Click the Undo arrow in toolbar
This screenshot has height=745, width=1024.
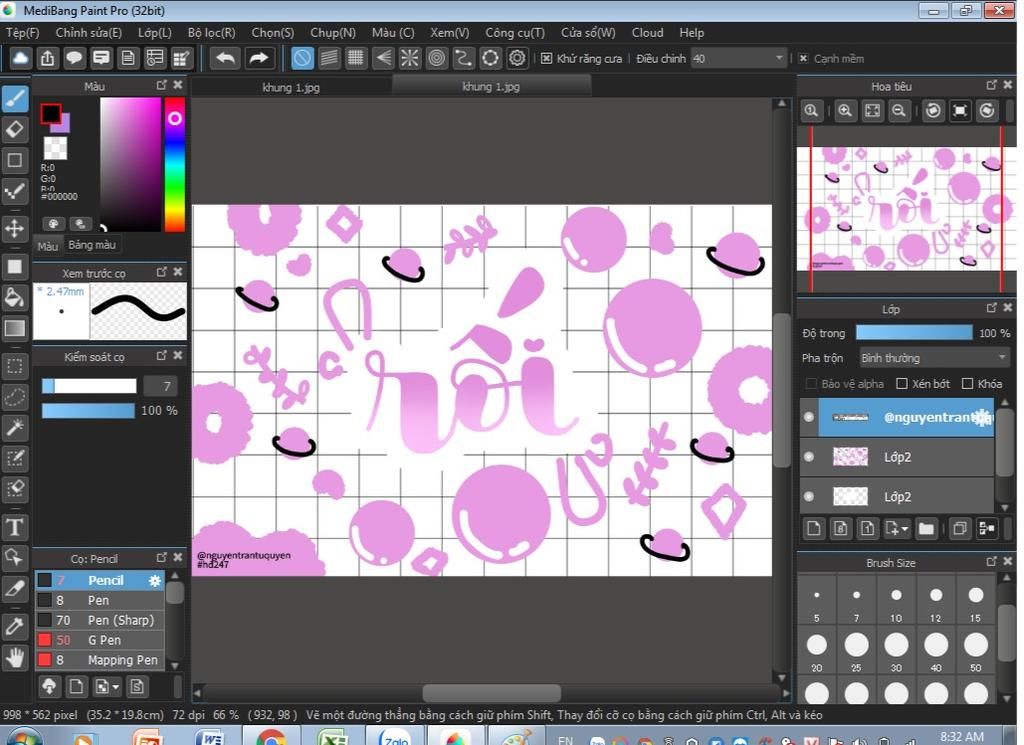[x=226, y=58]
